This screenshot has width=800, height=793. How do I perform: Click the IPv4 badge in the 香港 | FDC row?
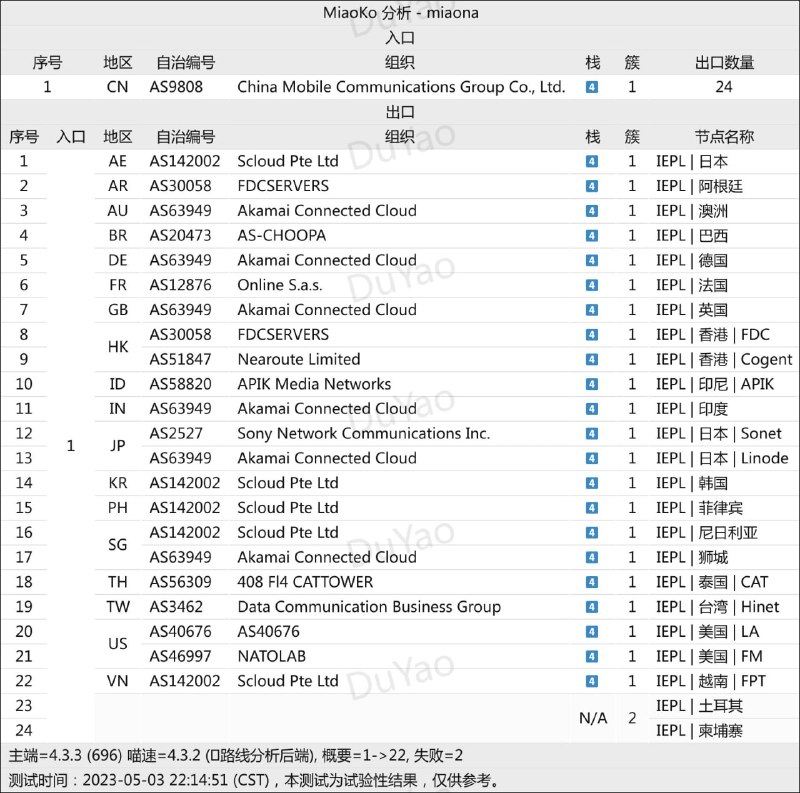592,335
